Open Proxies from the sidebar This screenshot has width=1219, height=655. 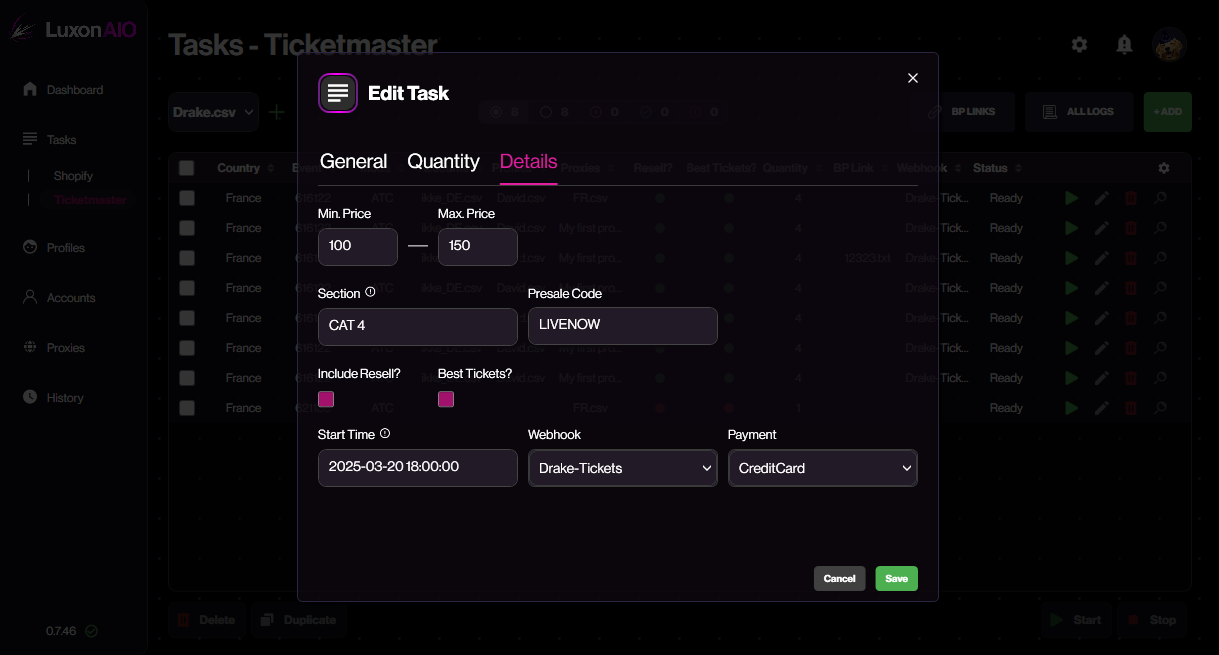pyautogui.click(x=65, y=348)
